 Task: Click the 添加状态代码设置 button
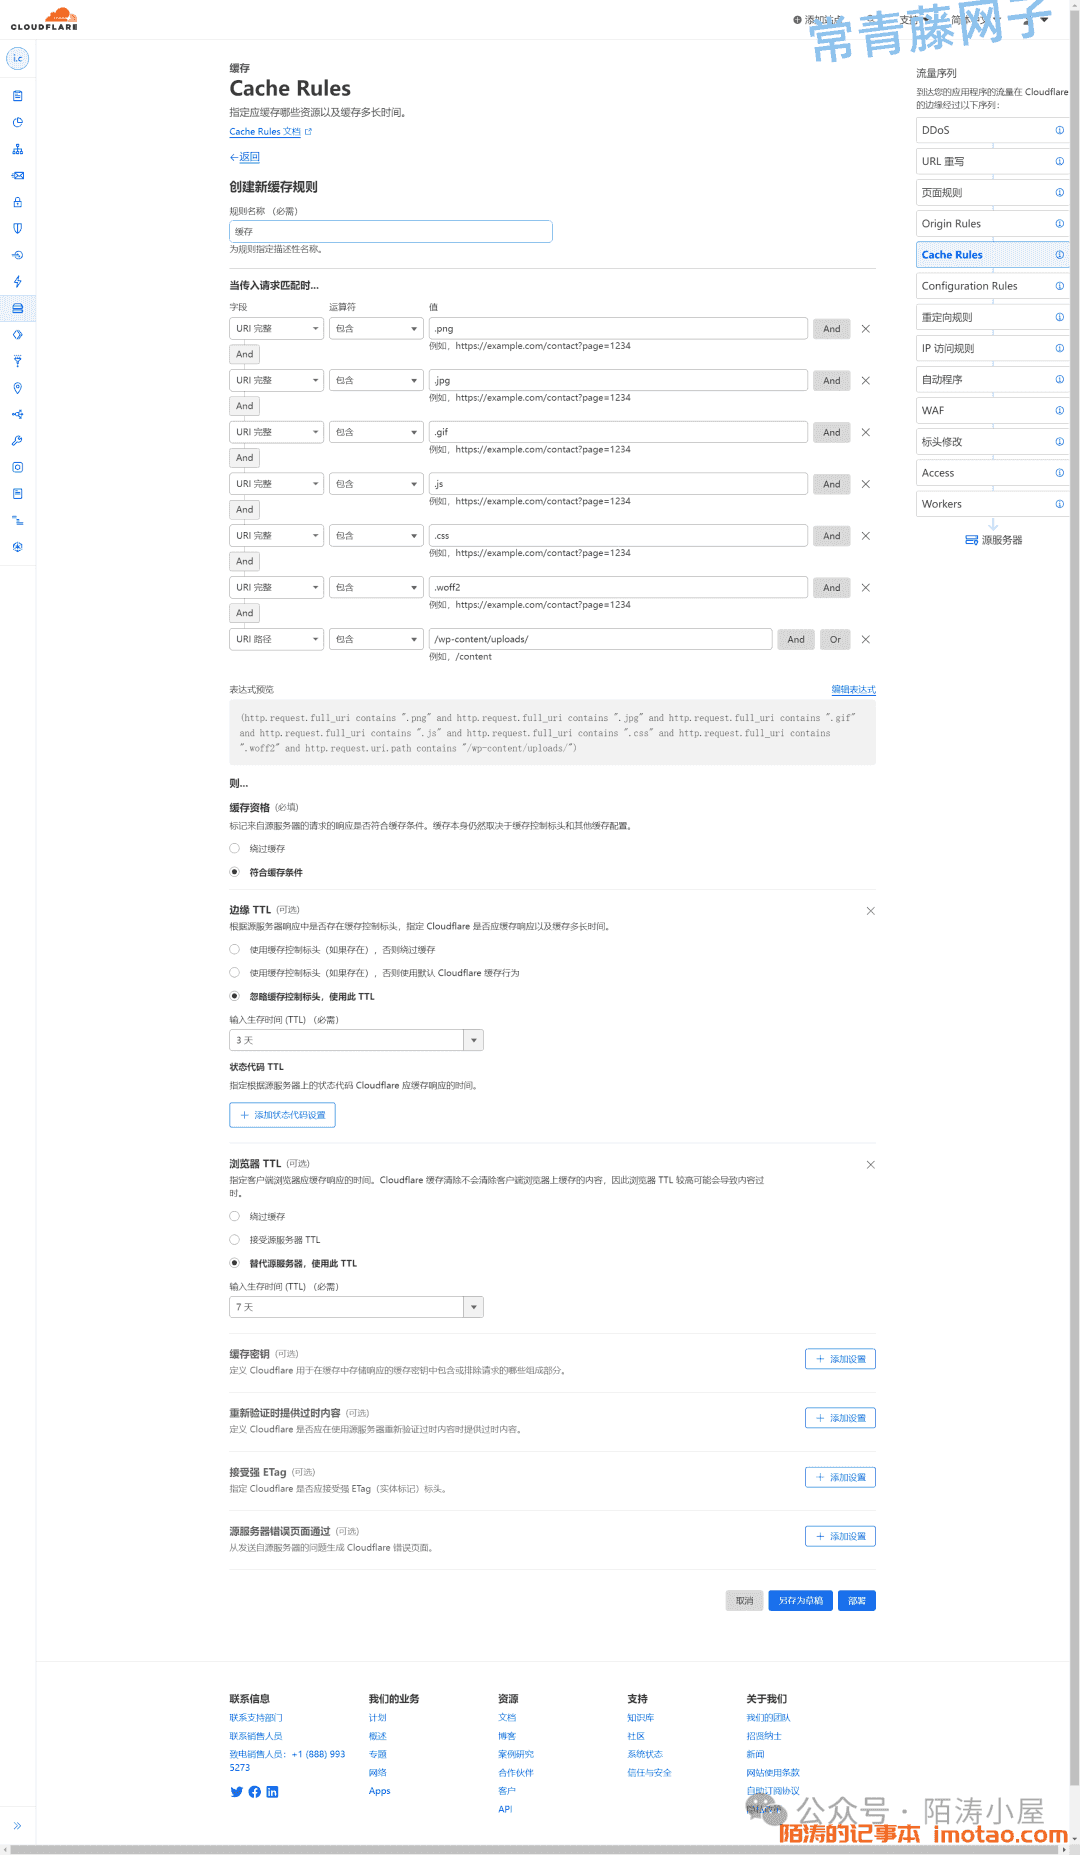tap(282, 1116)
